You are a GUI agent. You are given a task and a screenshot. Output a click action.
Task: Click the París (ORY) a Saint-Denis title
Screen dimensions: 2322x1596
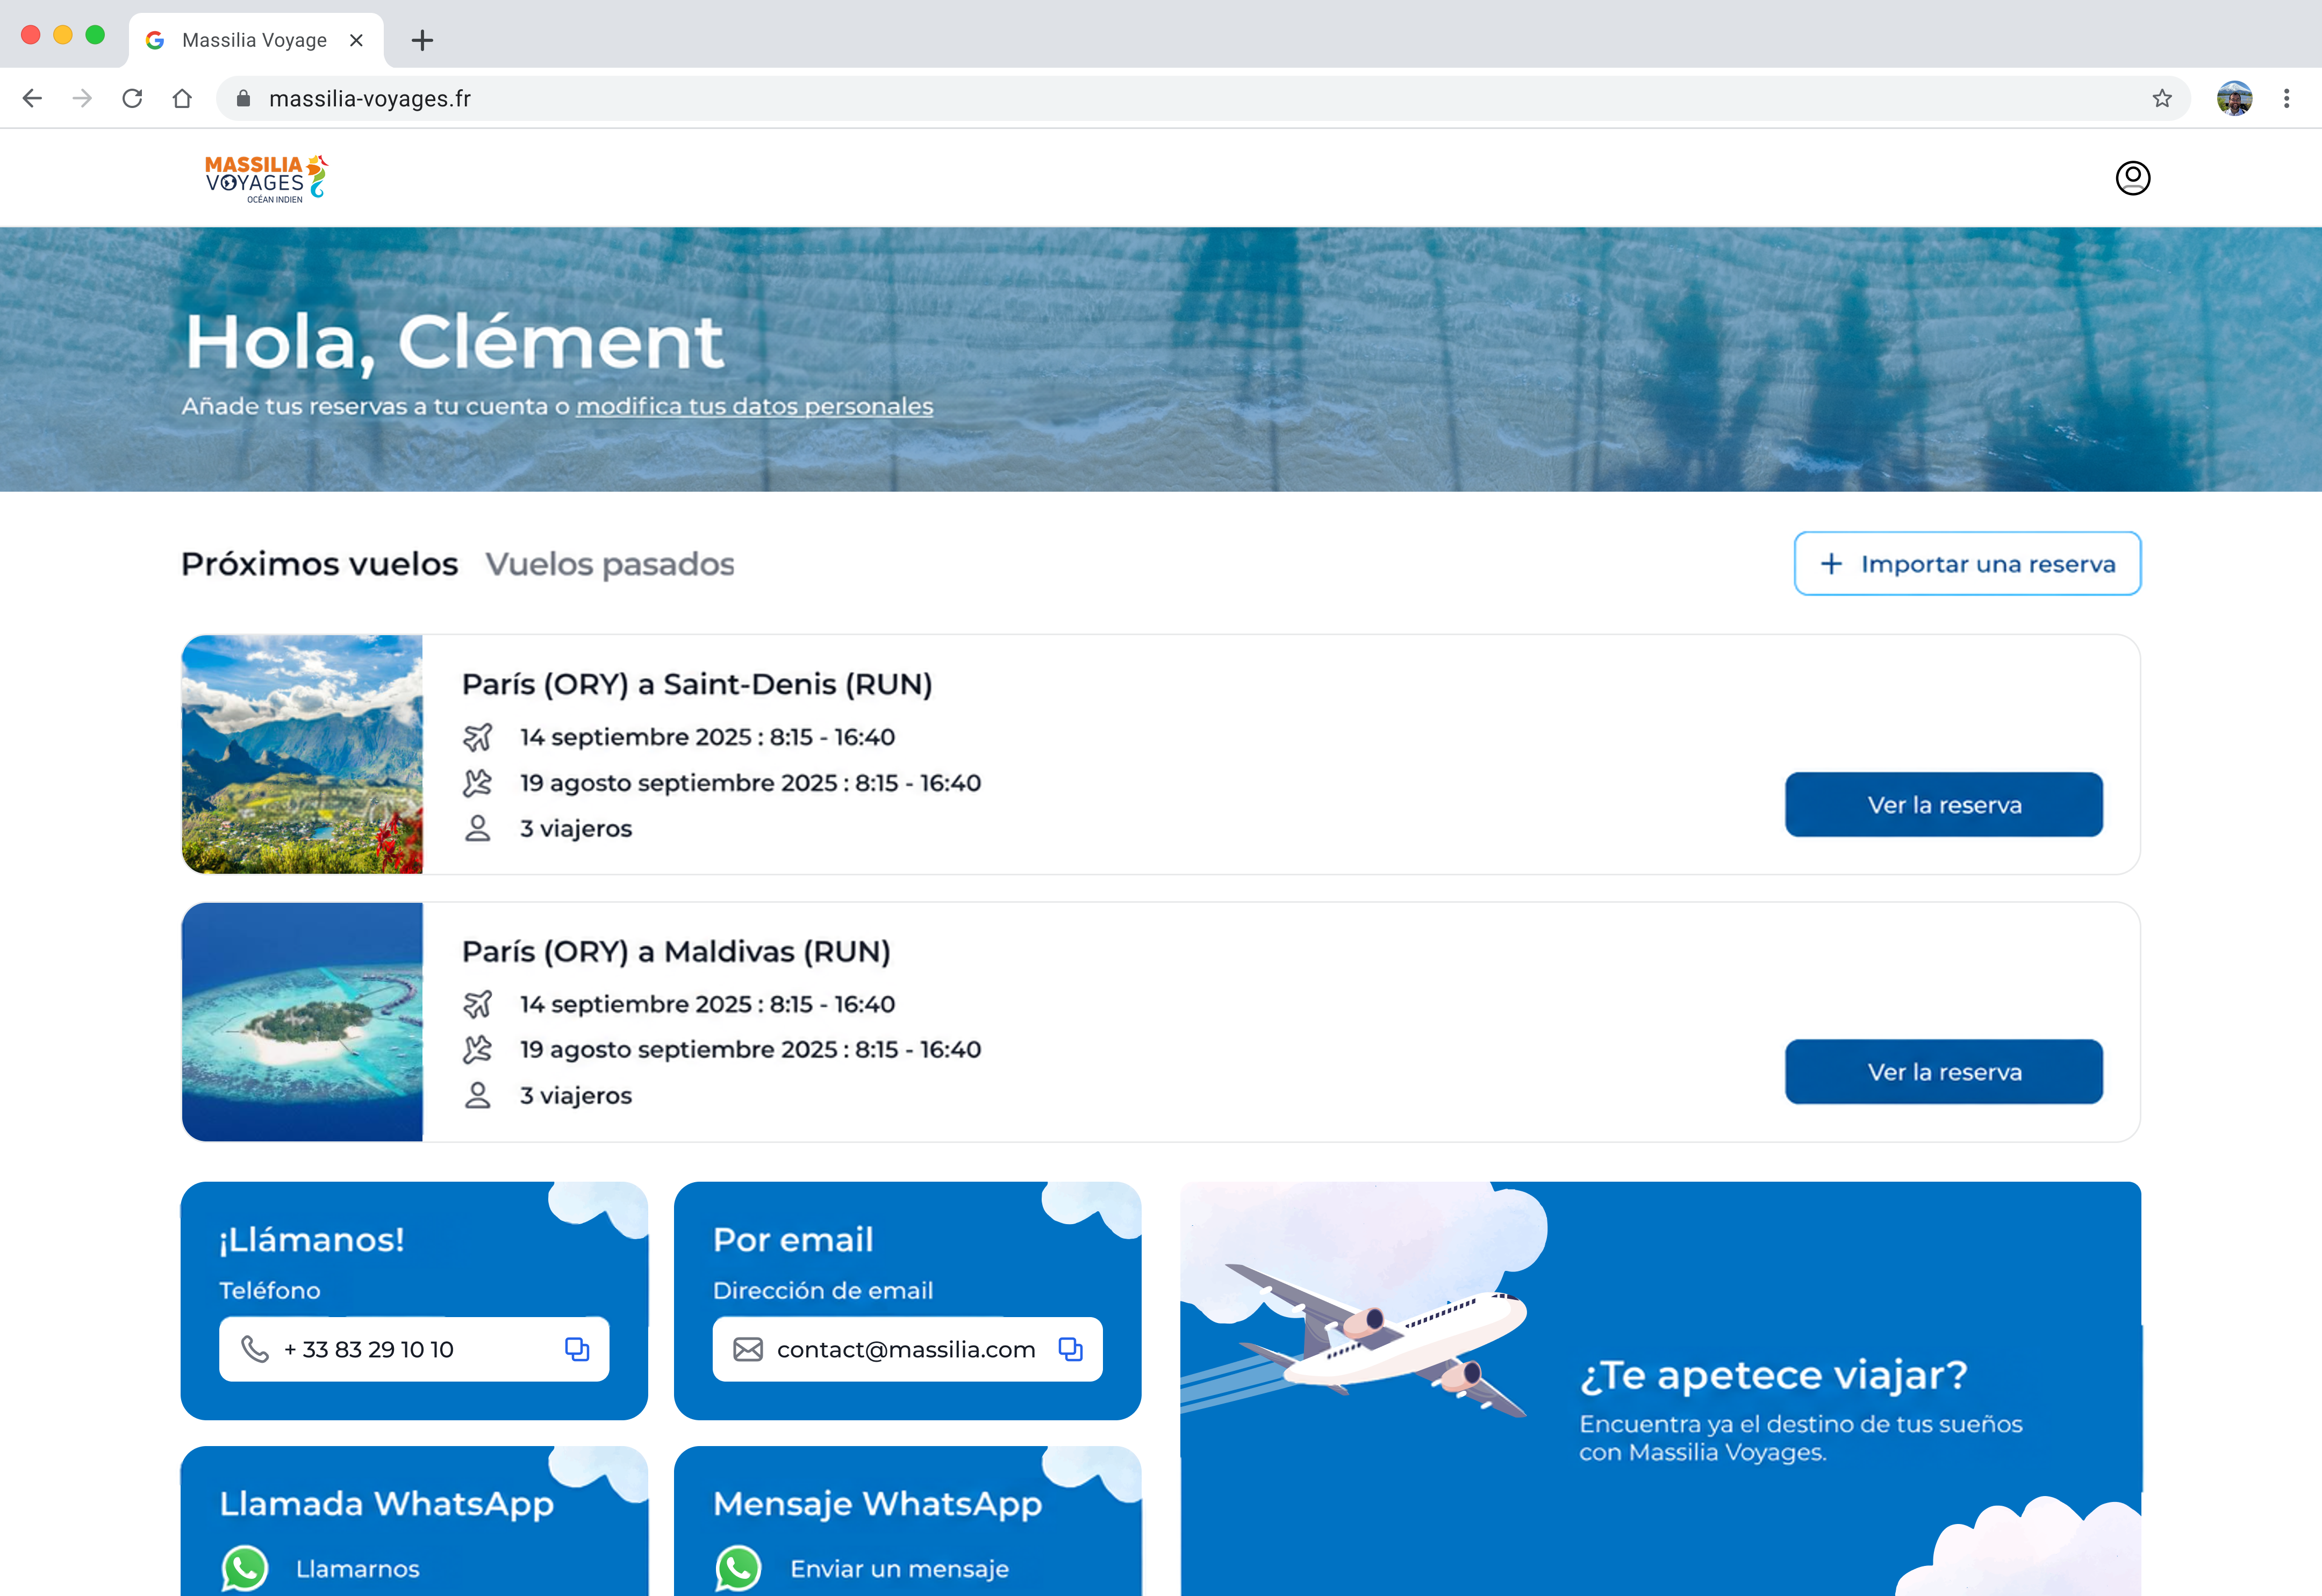(697, 684)
